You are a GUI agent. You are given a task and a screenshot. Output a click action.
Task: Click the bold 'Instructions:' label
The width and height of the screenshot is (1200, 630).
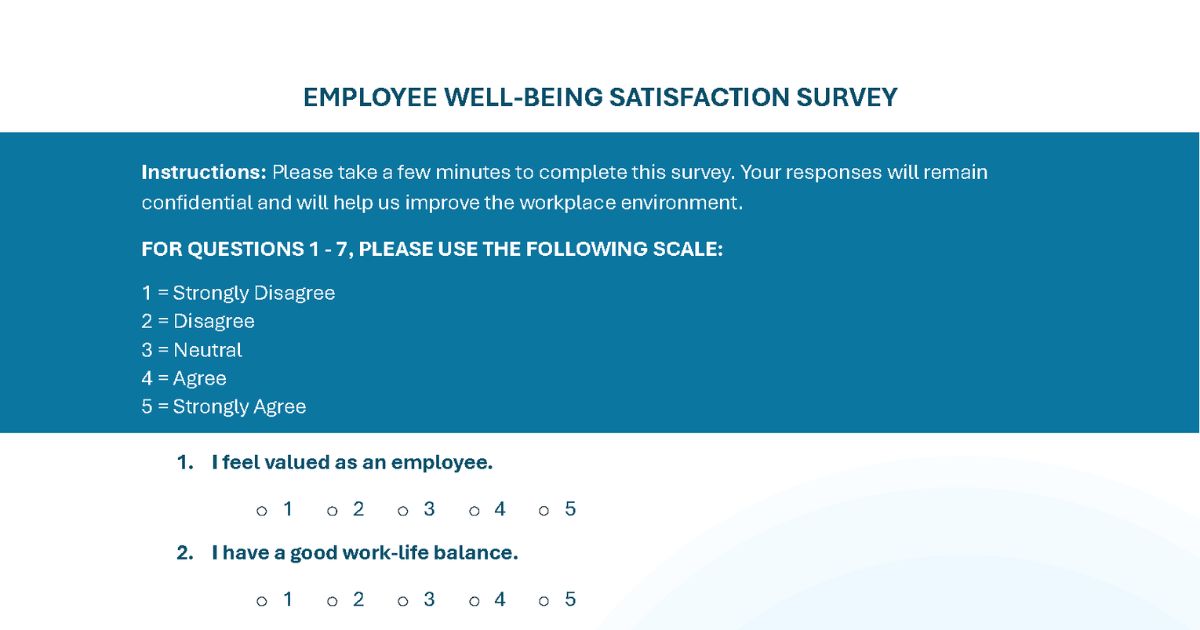tap(203, 172)
